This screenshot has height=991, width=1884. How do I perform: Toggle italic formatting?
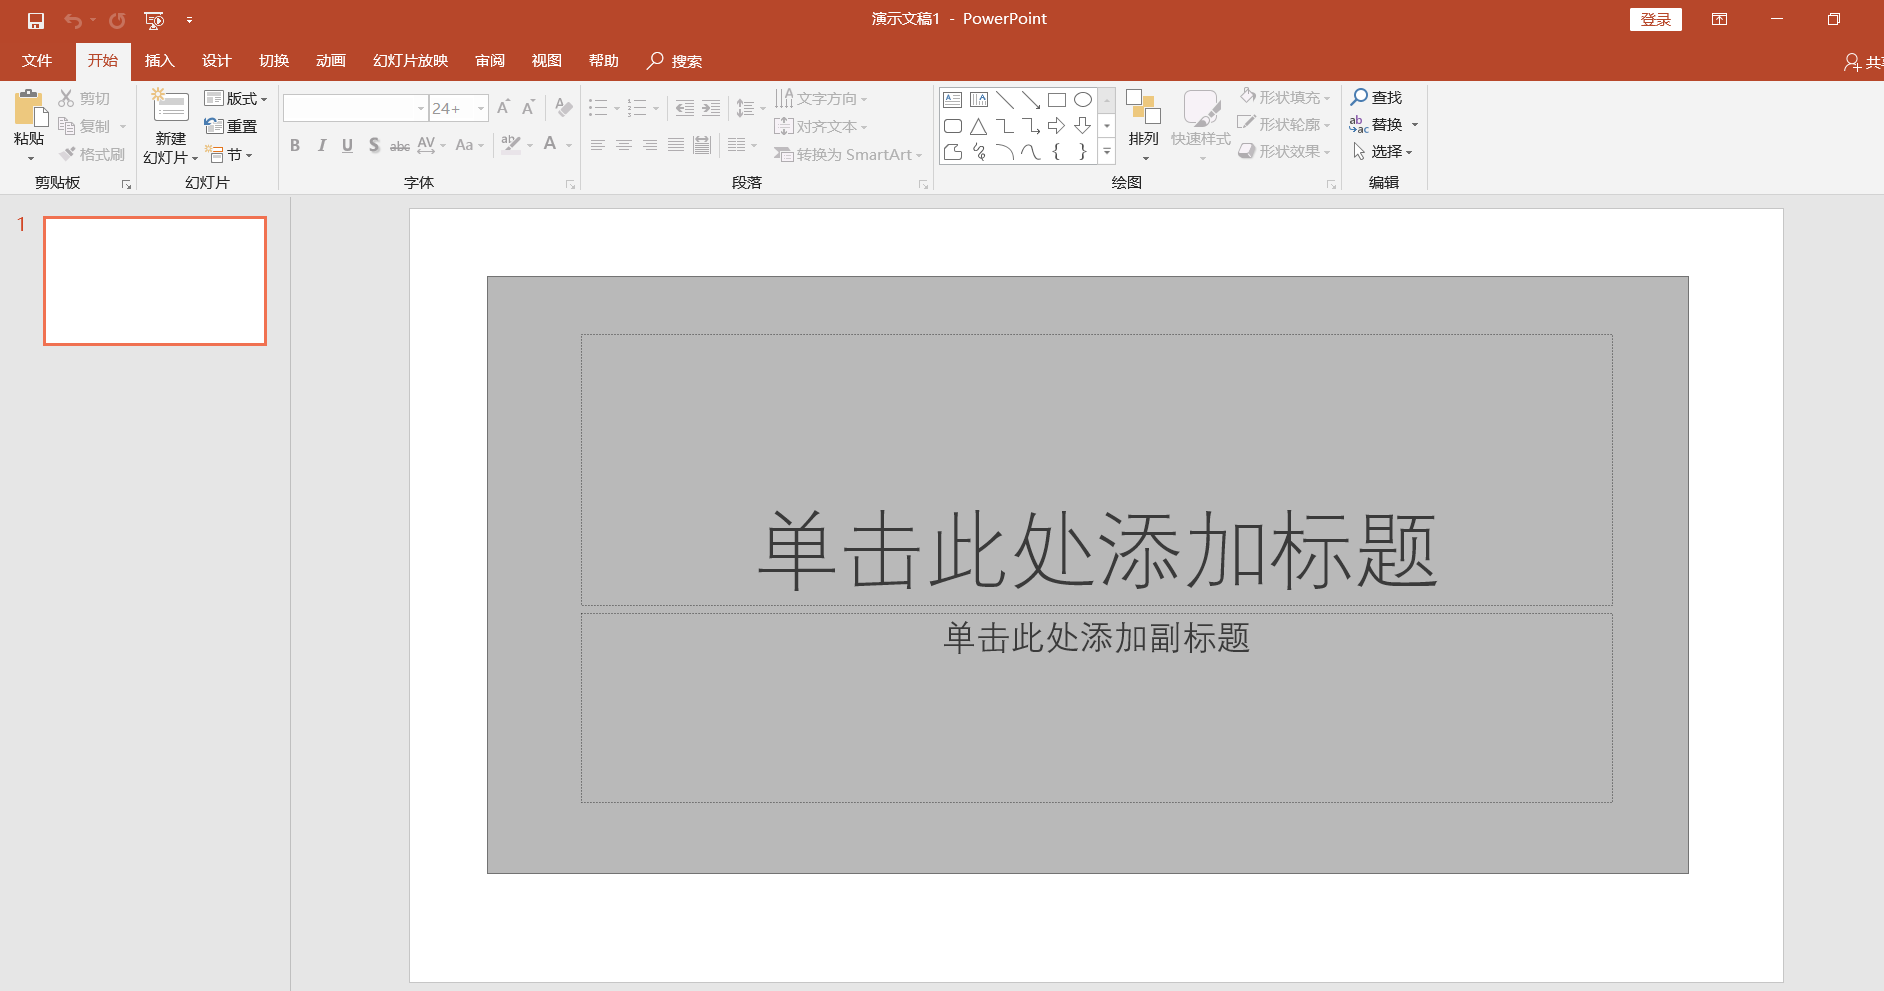320,145
